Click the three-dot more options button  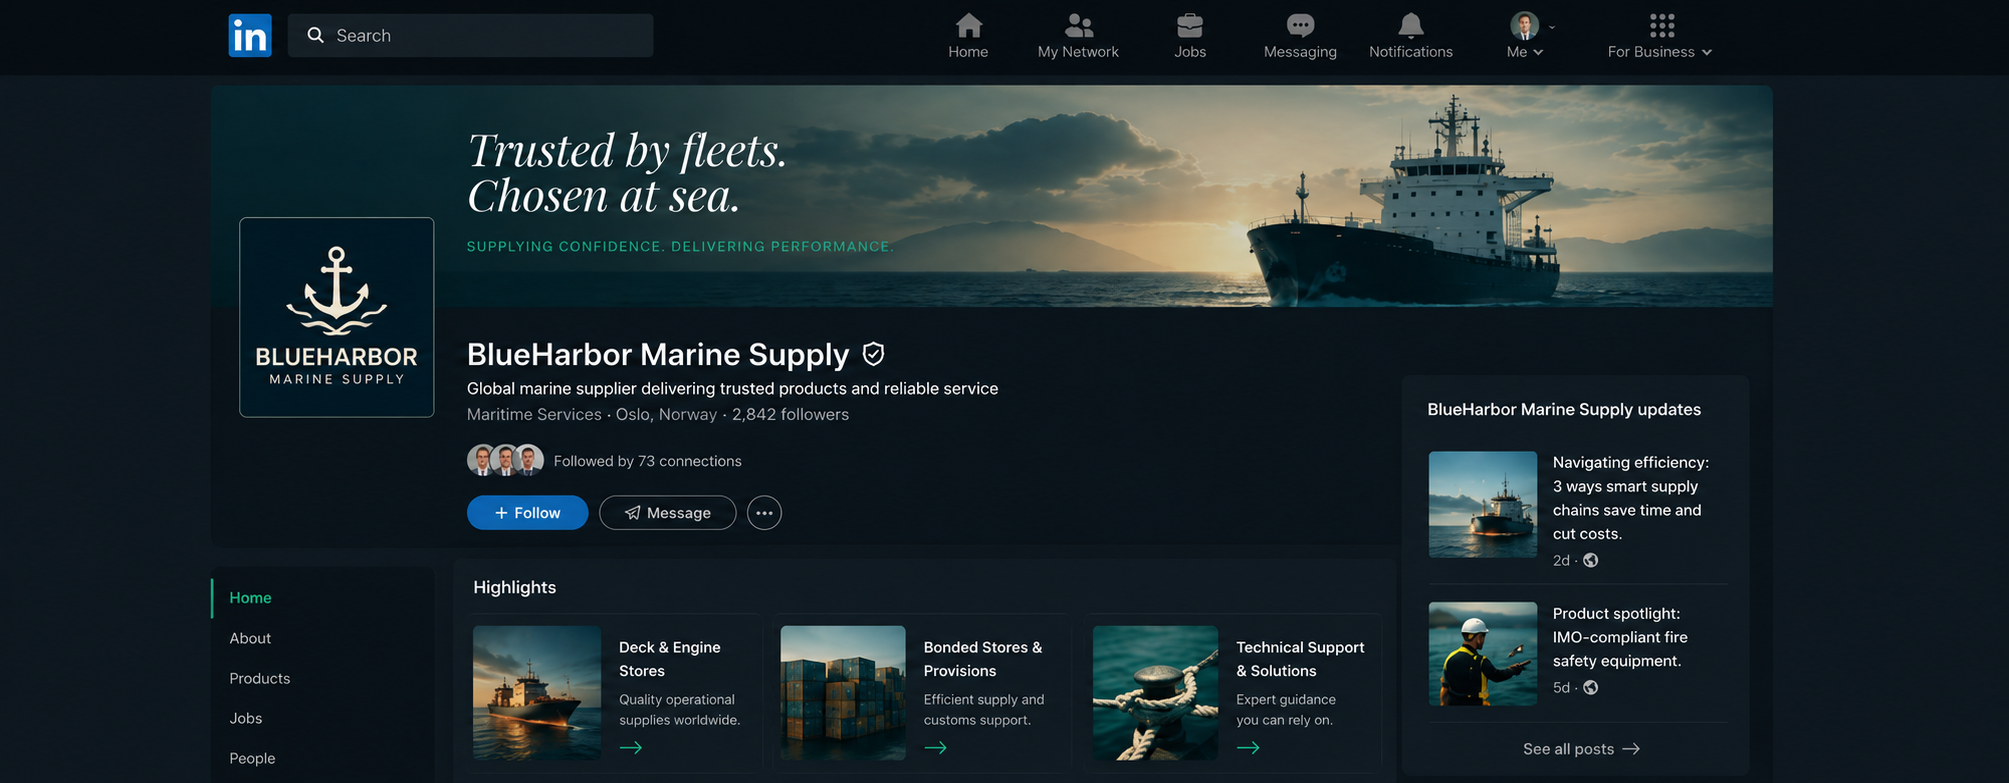tap(764, 513)
